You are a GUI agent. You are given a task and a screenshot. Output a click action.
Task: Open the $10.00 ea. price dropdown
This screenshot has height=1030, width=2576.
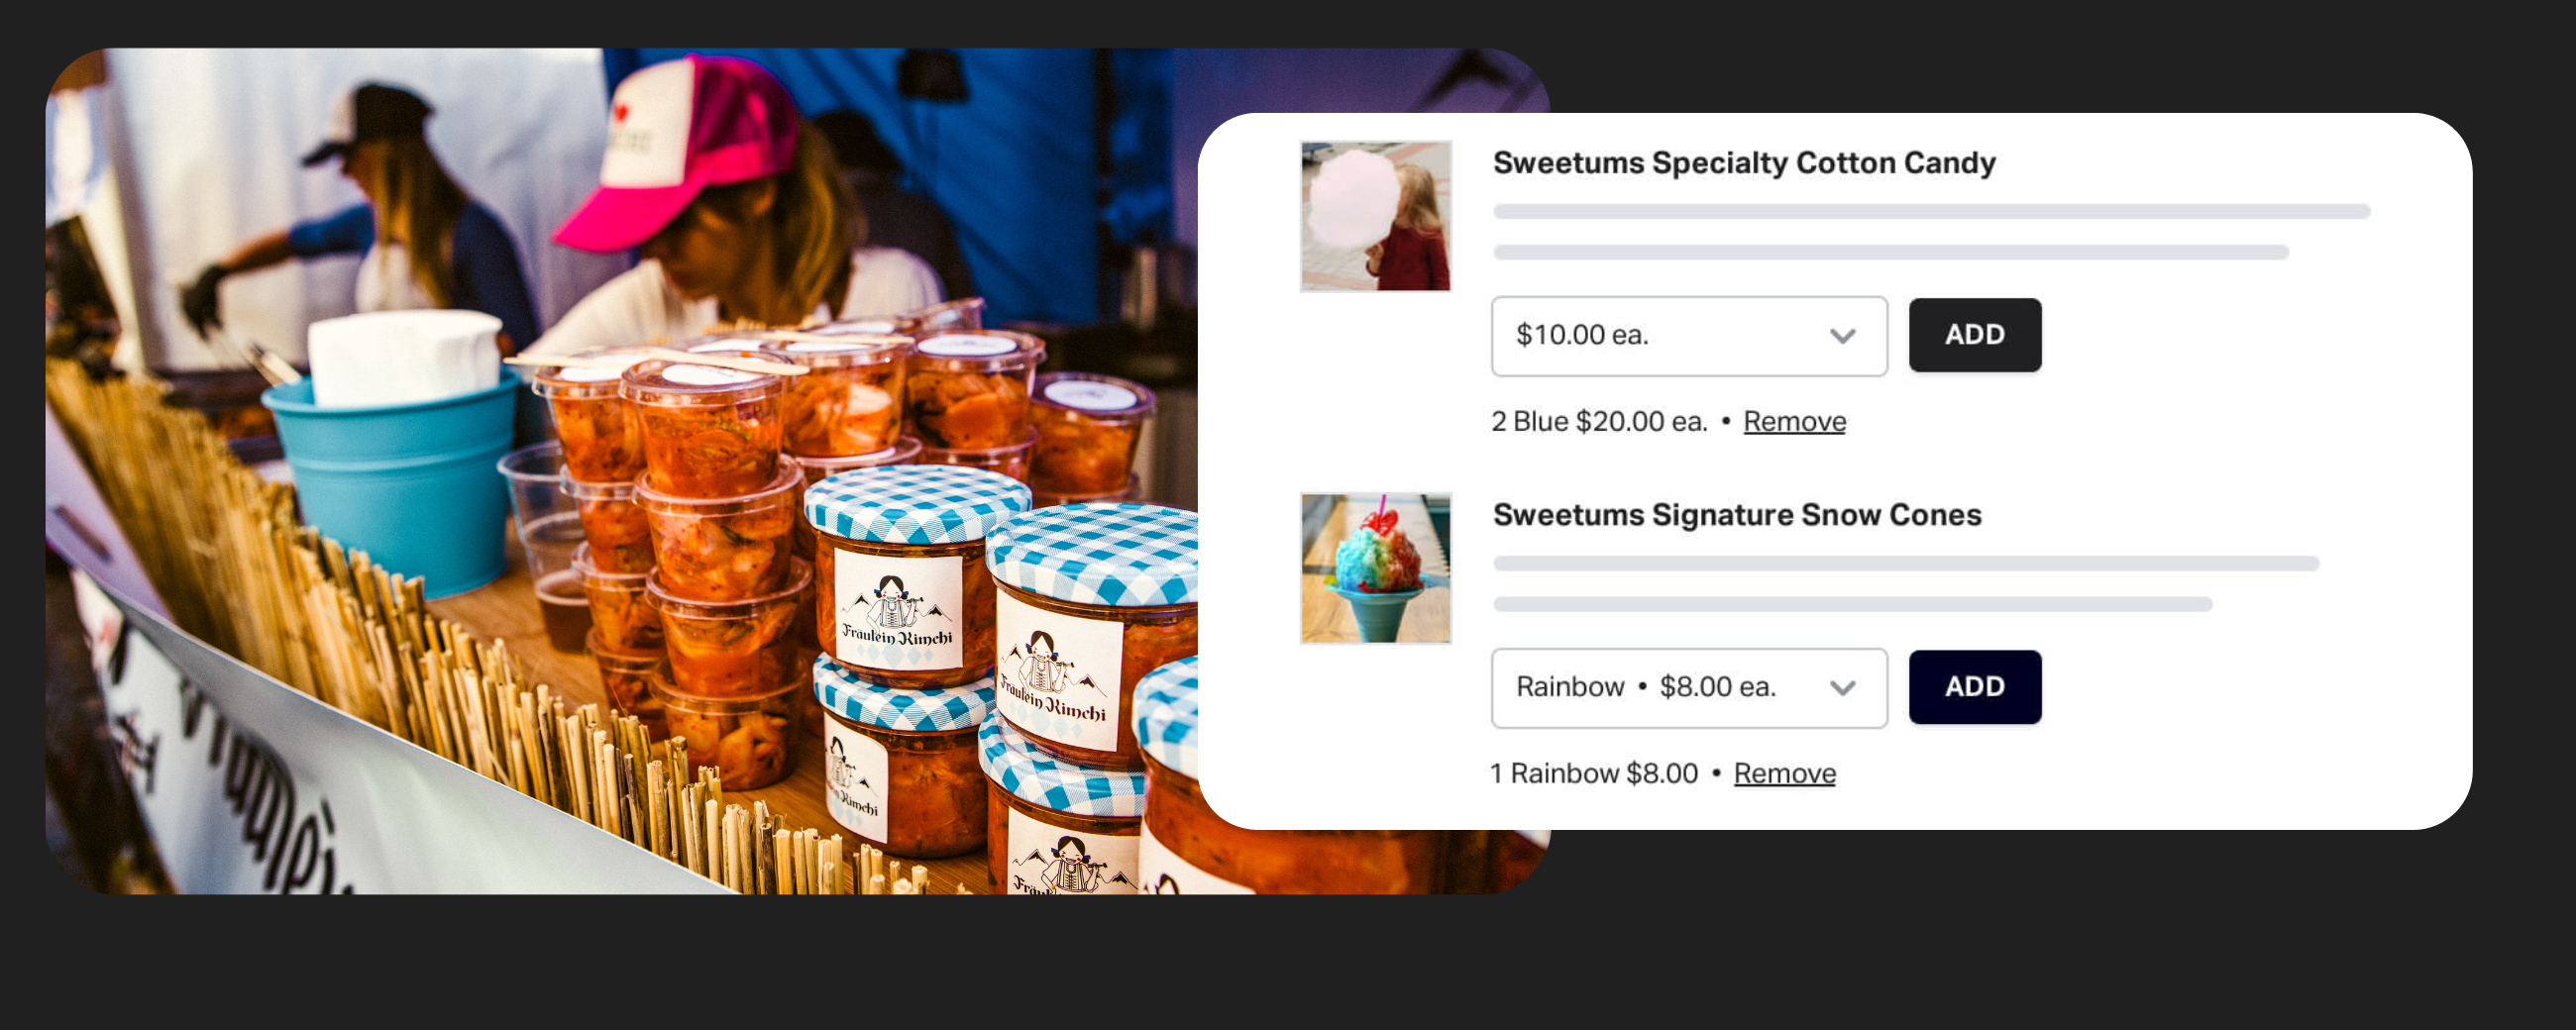click(x=1688, y=336)
